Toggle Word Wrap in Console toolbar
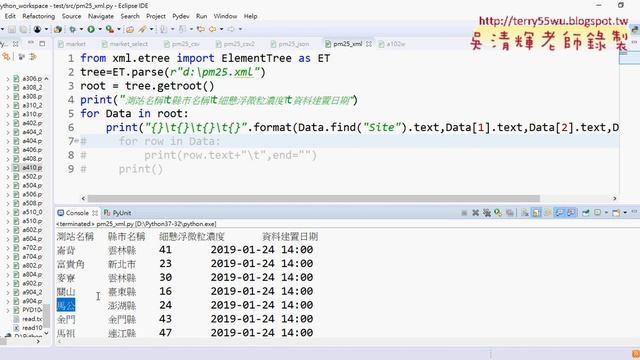The height and width of the screenshot is (360, 640). click(547, 213)
